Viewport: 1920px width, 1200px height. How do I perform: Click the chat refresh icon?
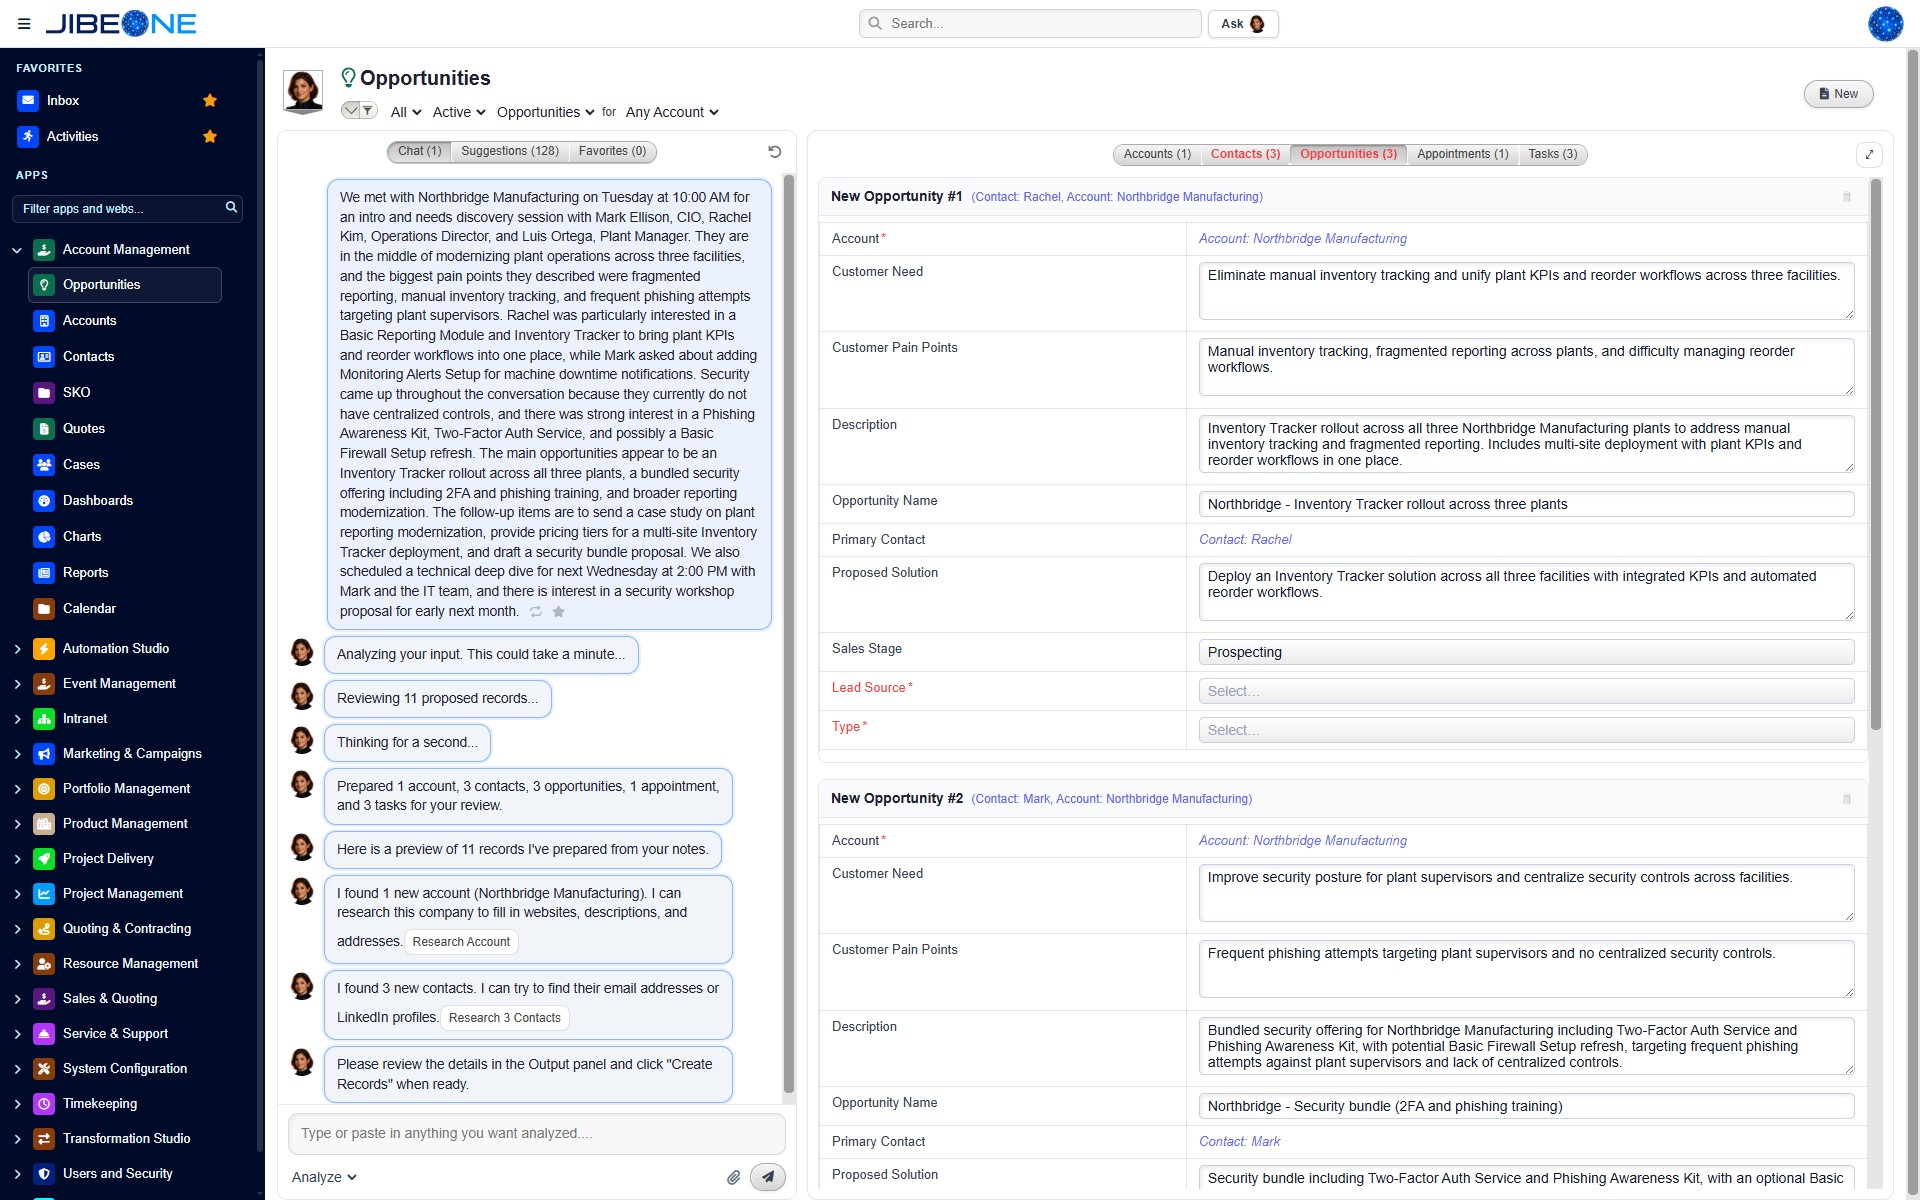774,151
